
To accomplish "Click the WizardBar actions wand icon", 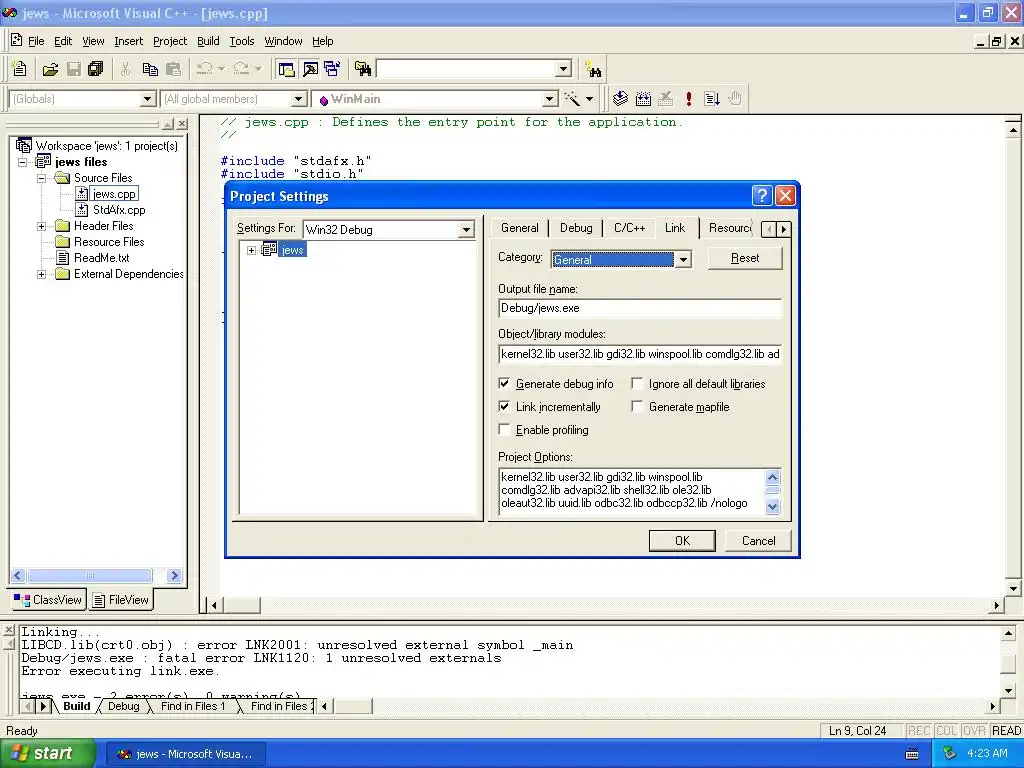I will point(572,99).
